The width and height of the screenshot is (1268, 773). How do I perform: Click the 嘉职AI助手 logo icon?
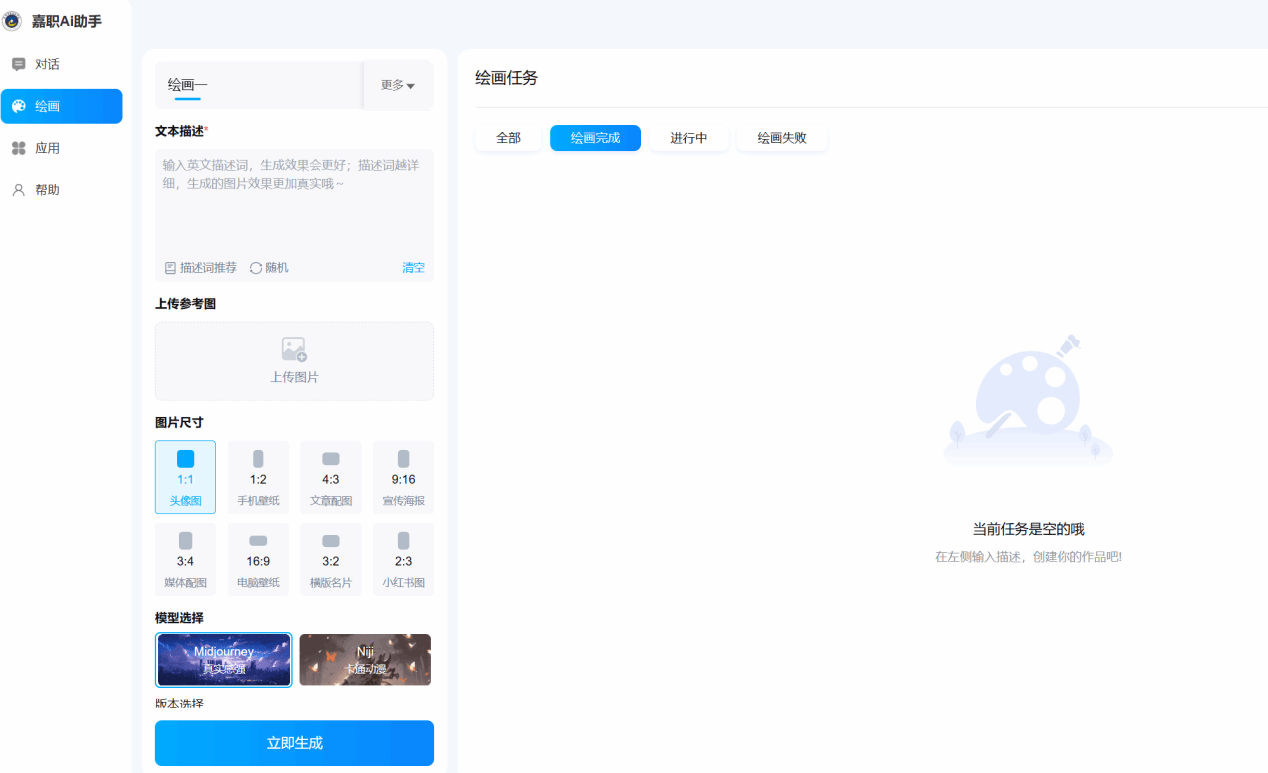(12, 21)
